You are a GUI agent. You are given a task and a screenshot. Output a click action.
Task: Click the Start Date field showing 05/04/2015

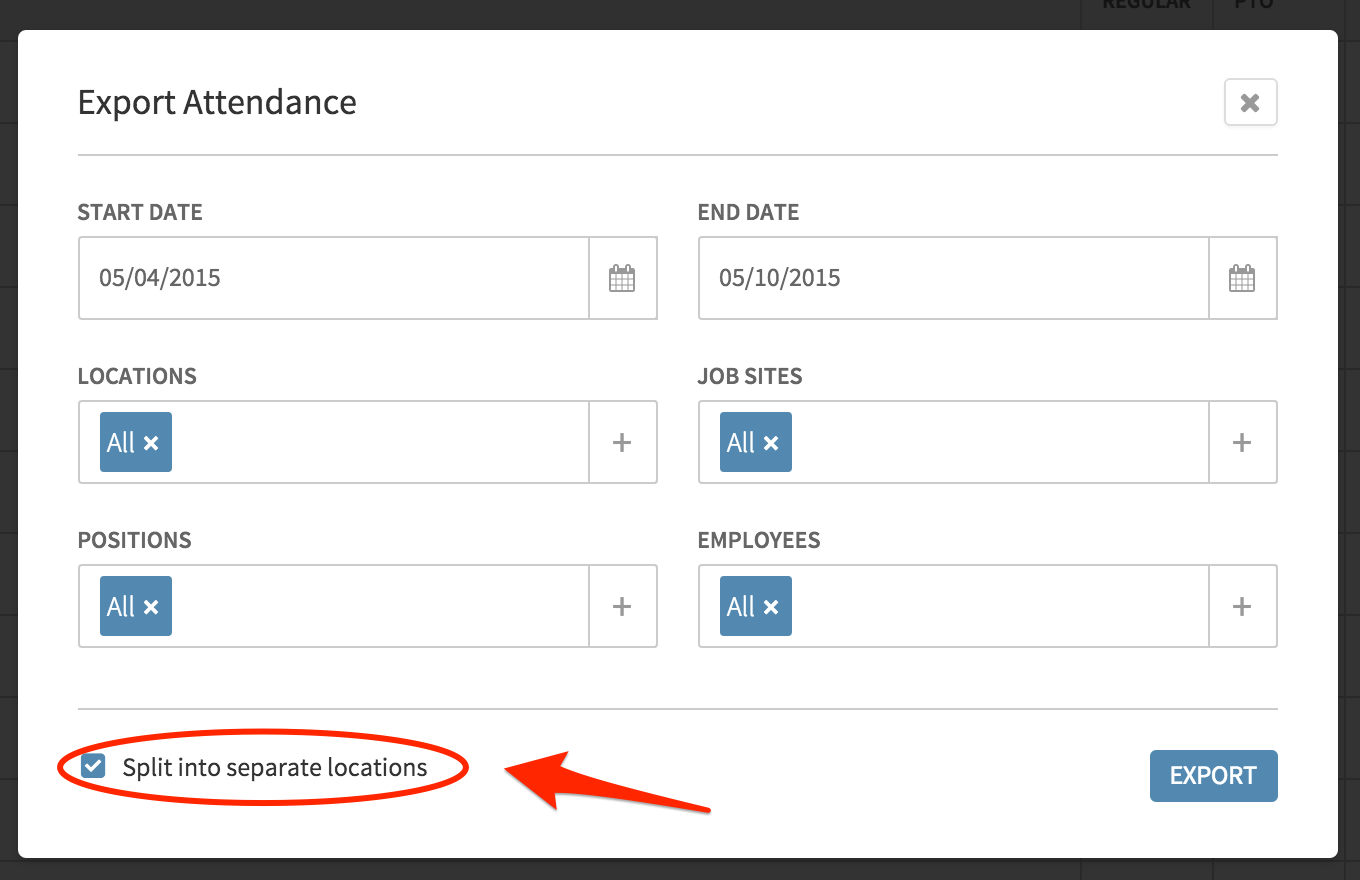pyautogui.click(x=334, y=278)
